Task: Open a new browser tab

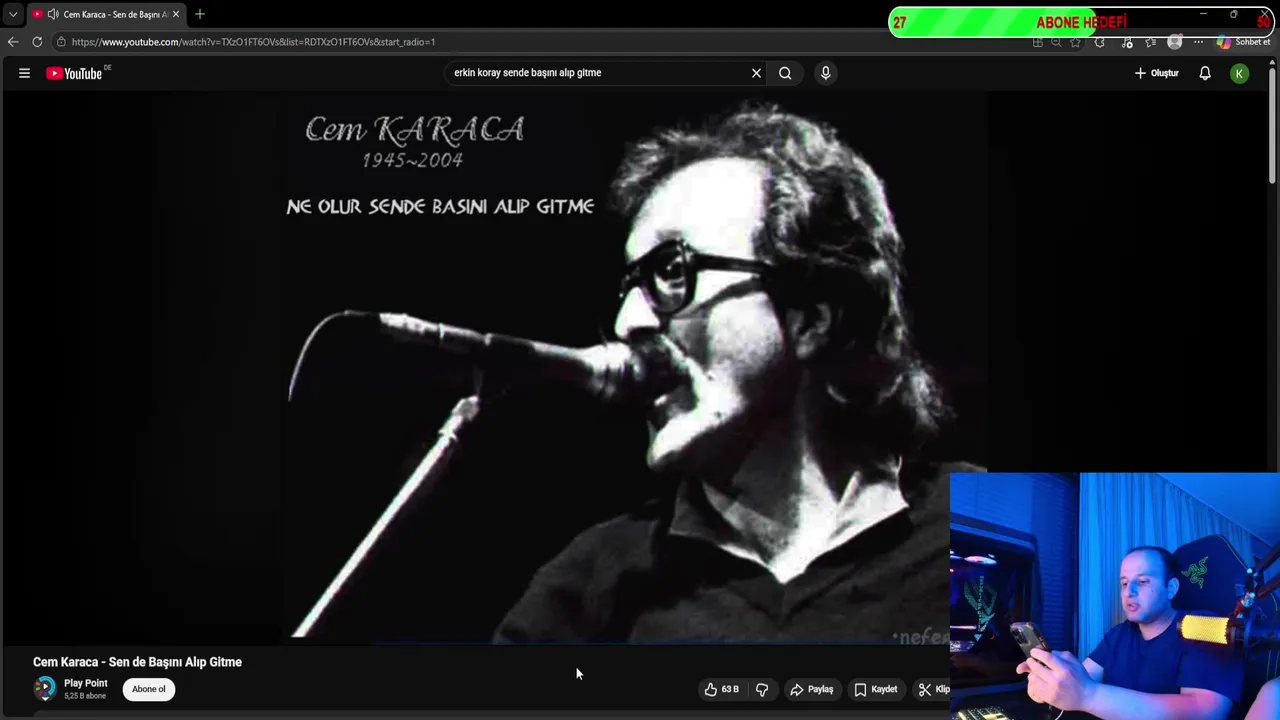Action: [200, 14]
